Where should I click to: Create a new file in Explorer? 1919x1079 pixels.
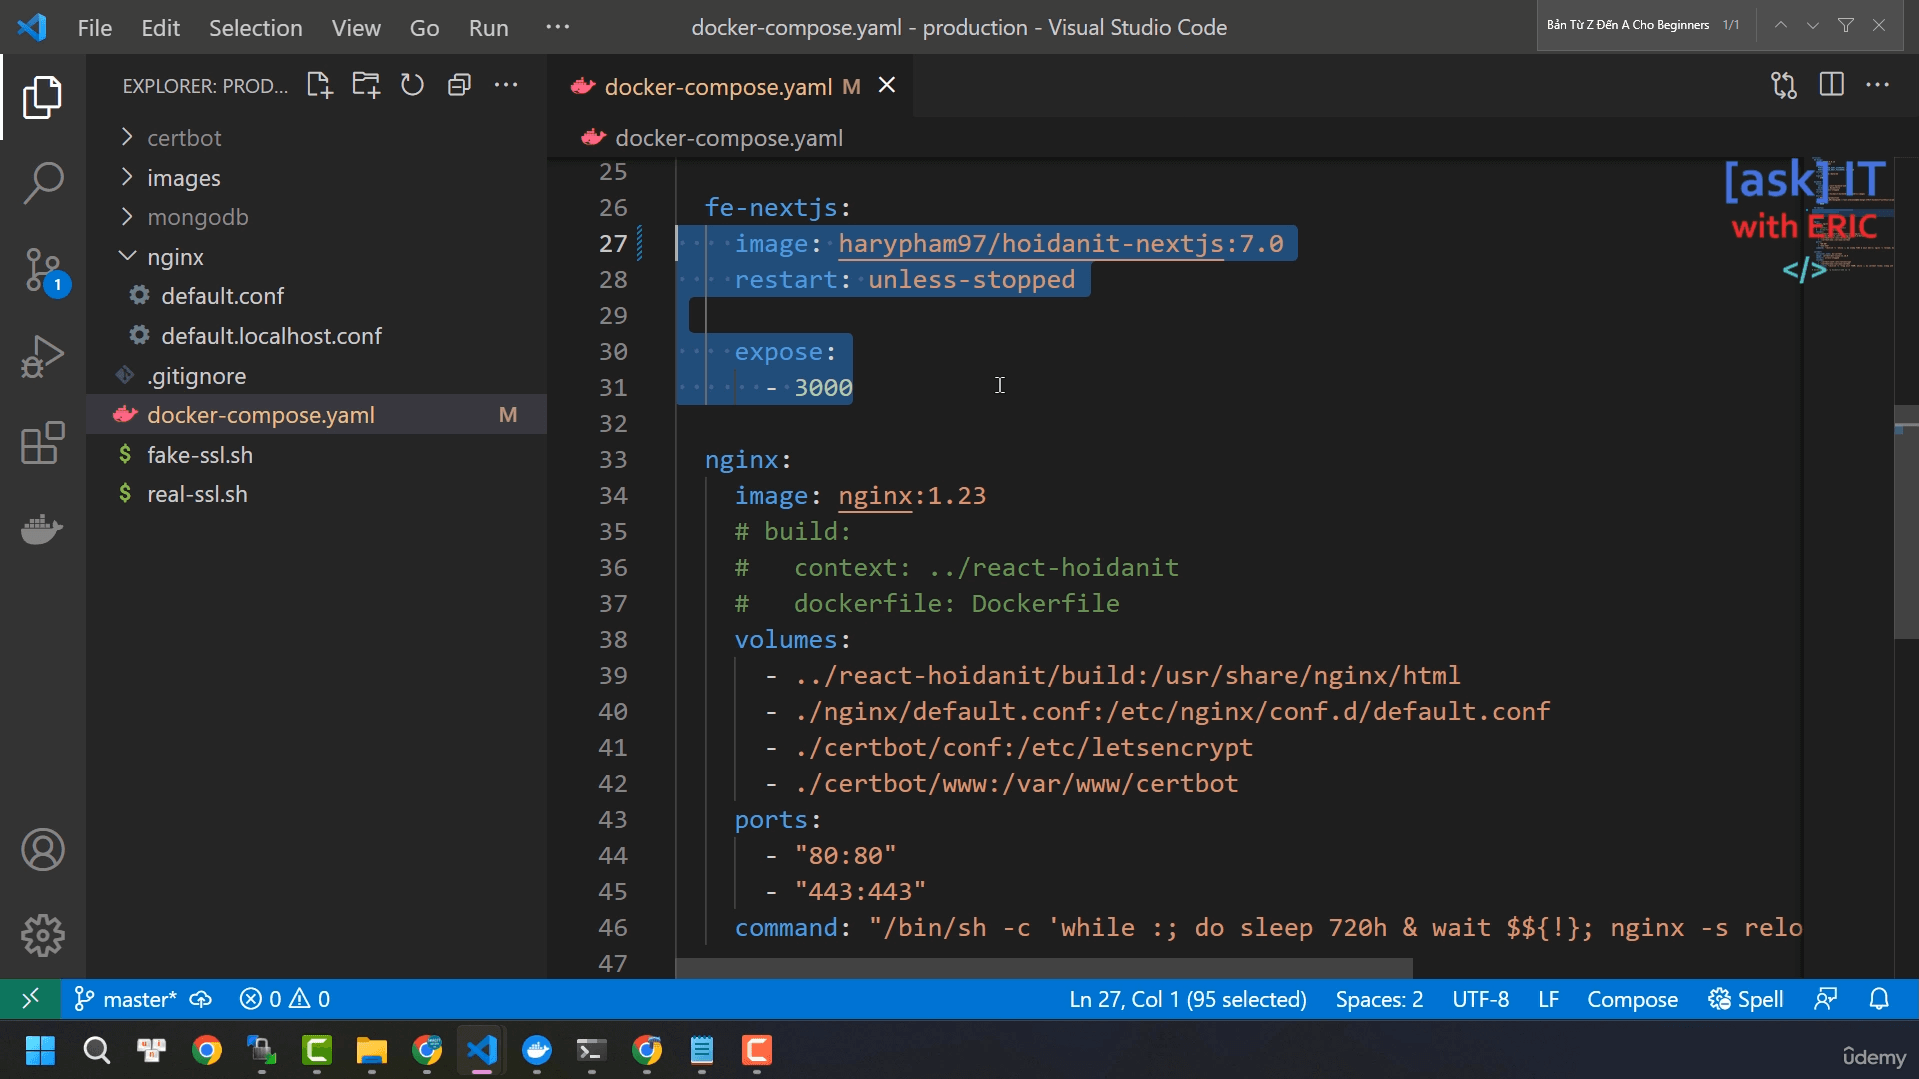(319, 85)
